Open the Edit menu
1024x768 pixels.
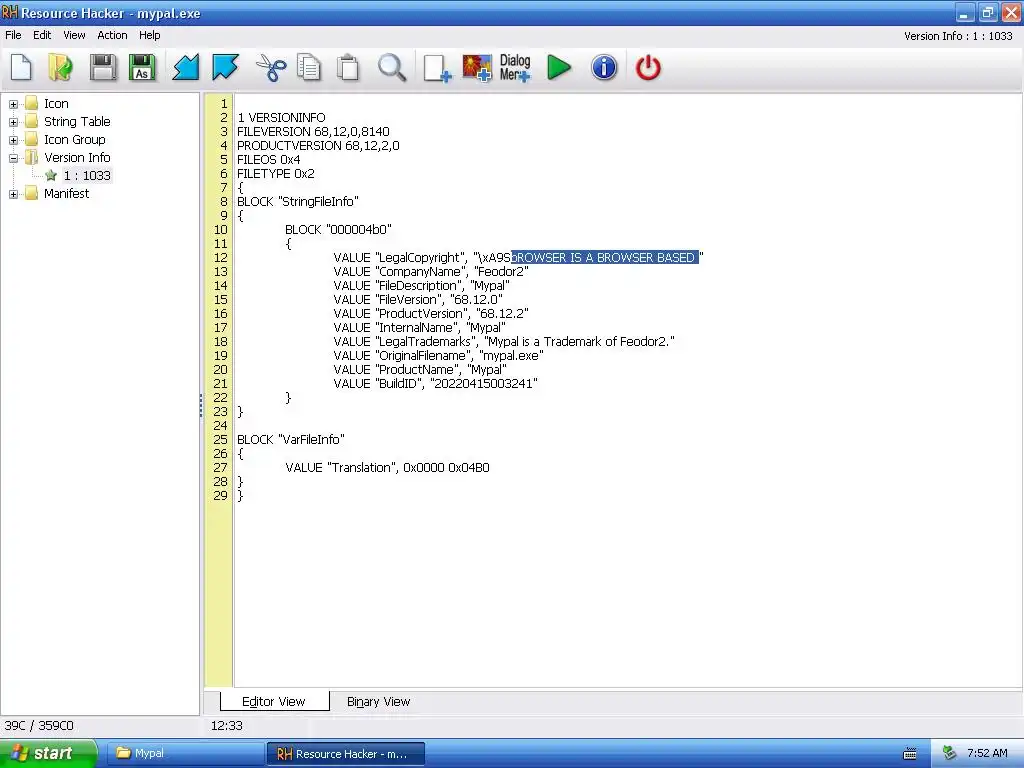42,35
